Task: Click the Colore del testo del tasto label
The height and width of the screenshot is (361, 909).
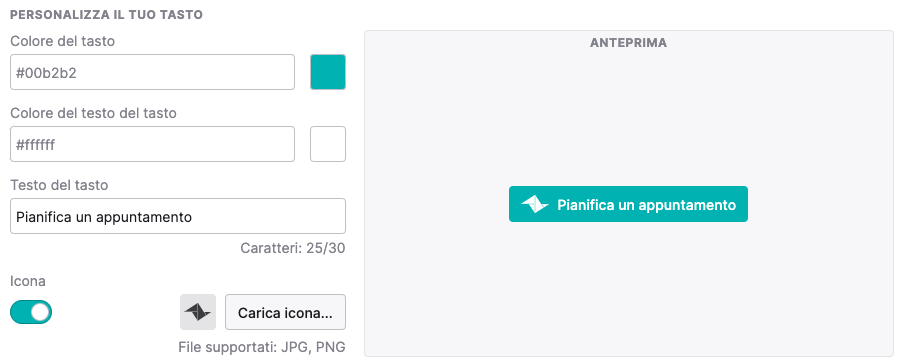Action: pyautogui.click(x=93, y=113)
